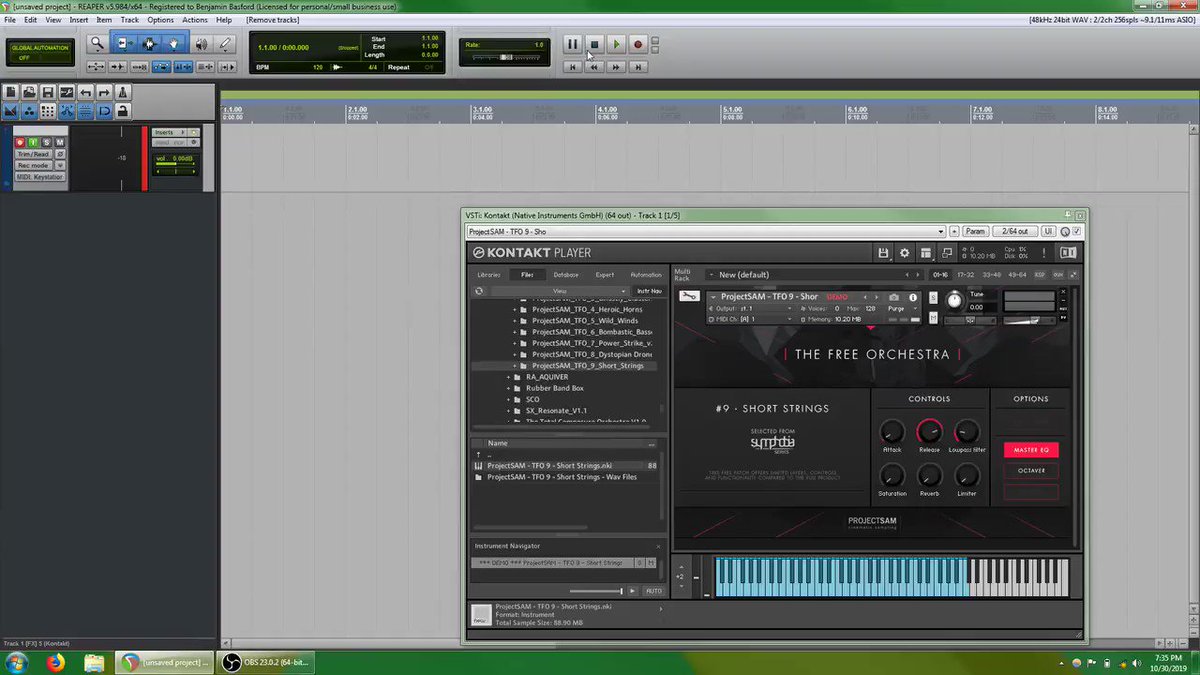Toggle the plugin bypass checkbox in VSTi header

coord(1076,231)
